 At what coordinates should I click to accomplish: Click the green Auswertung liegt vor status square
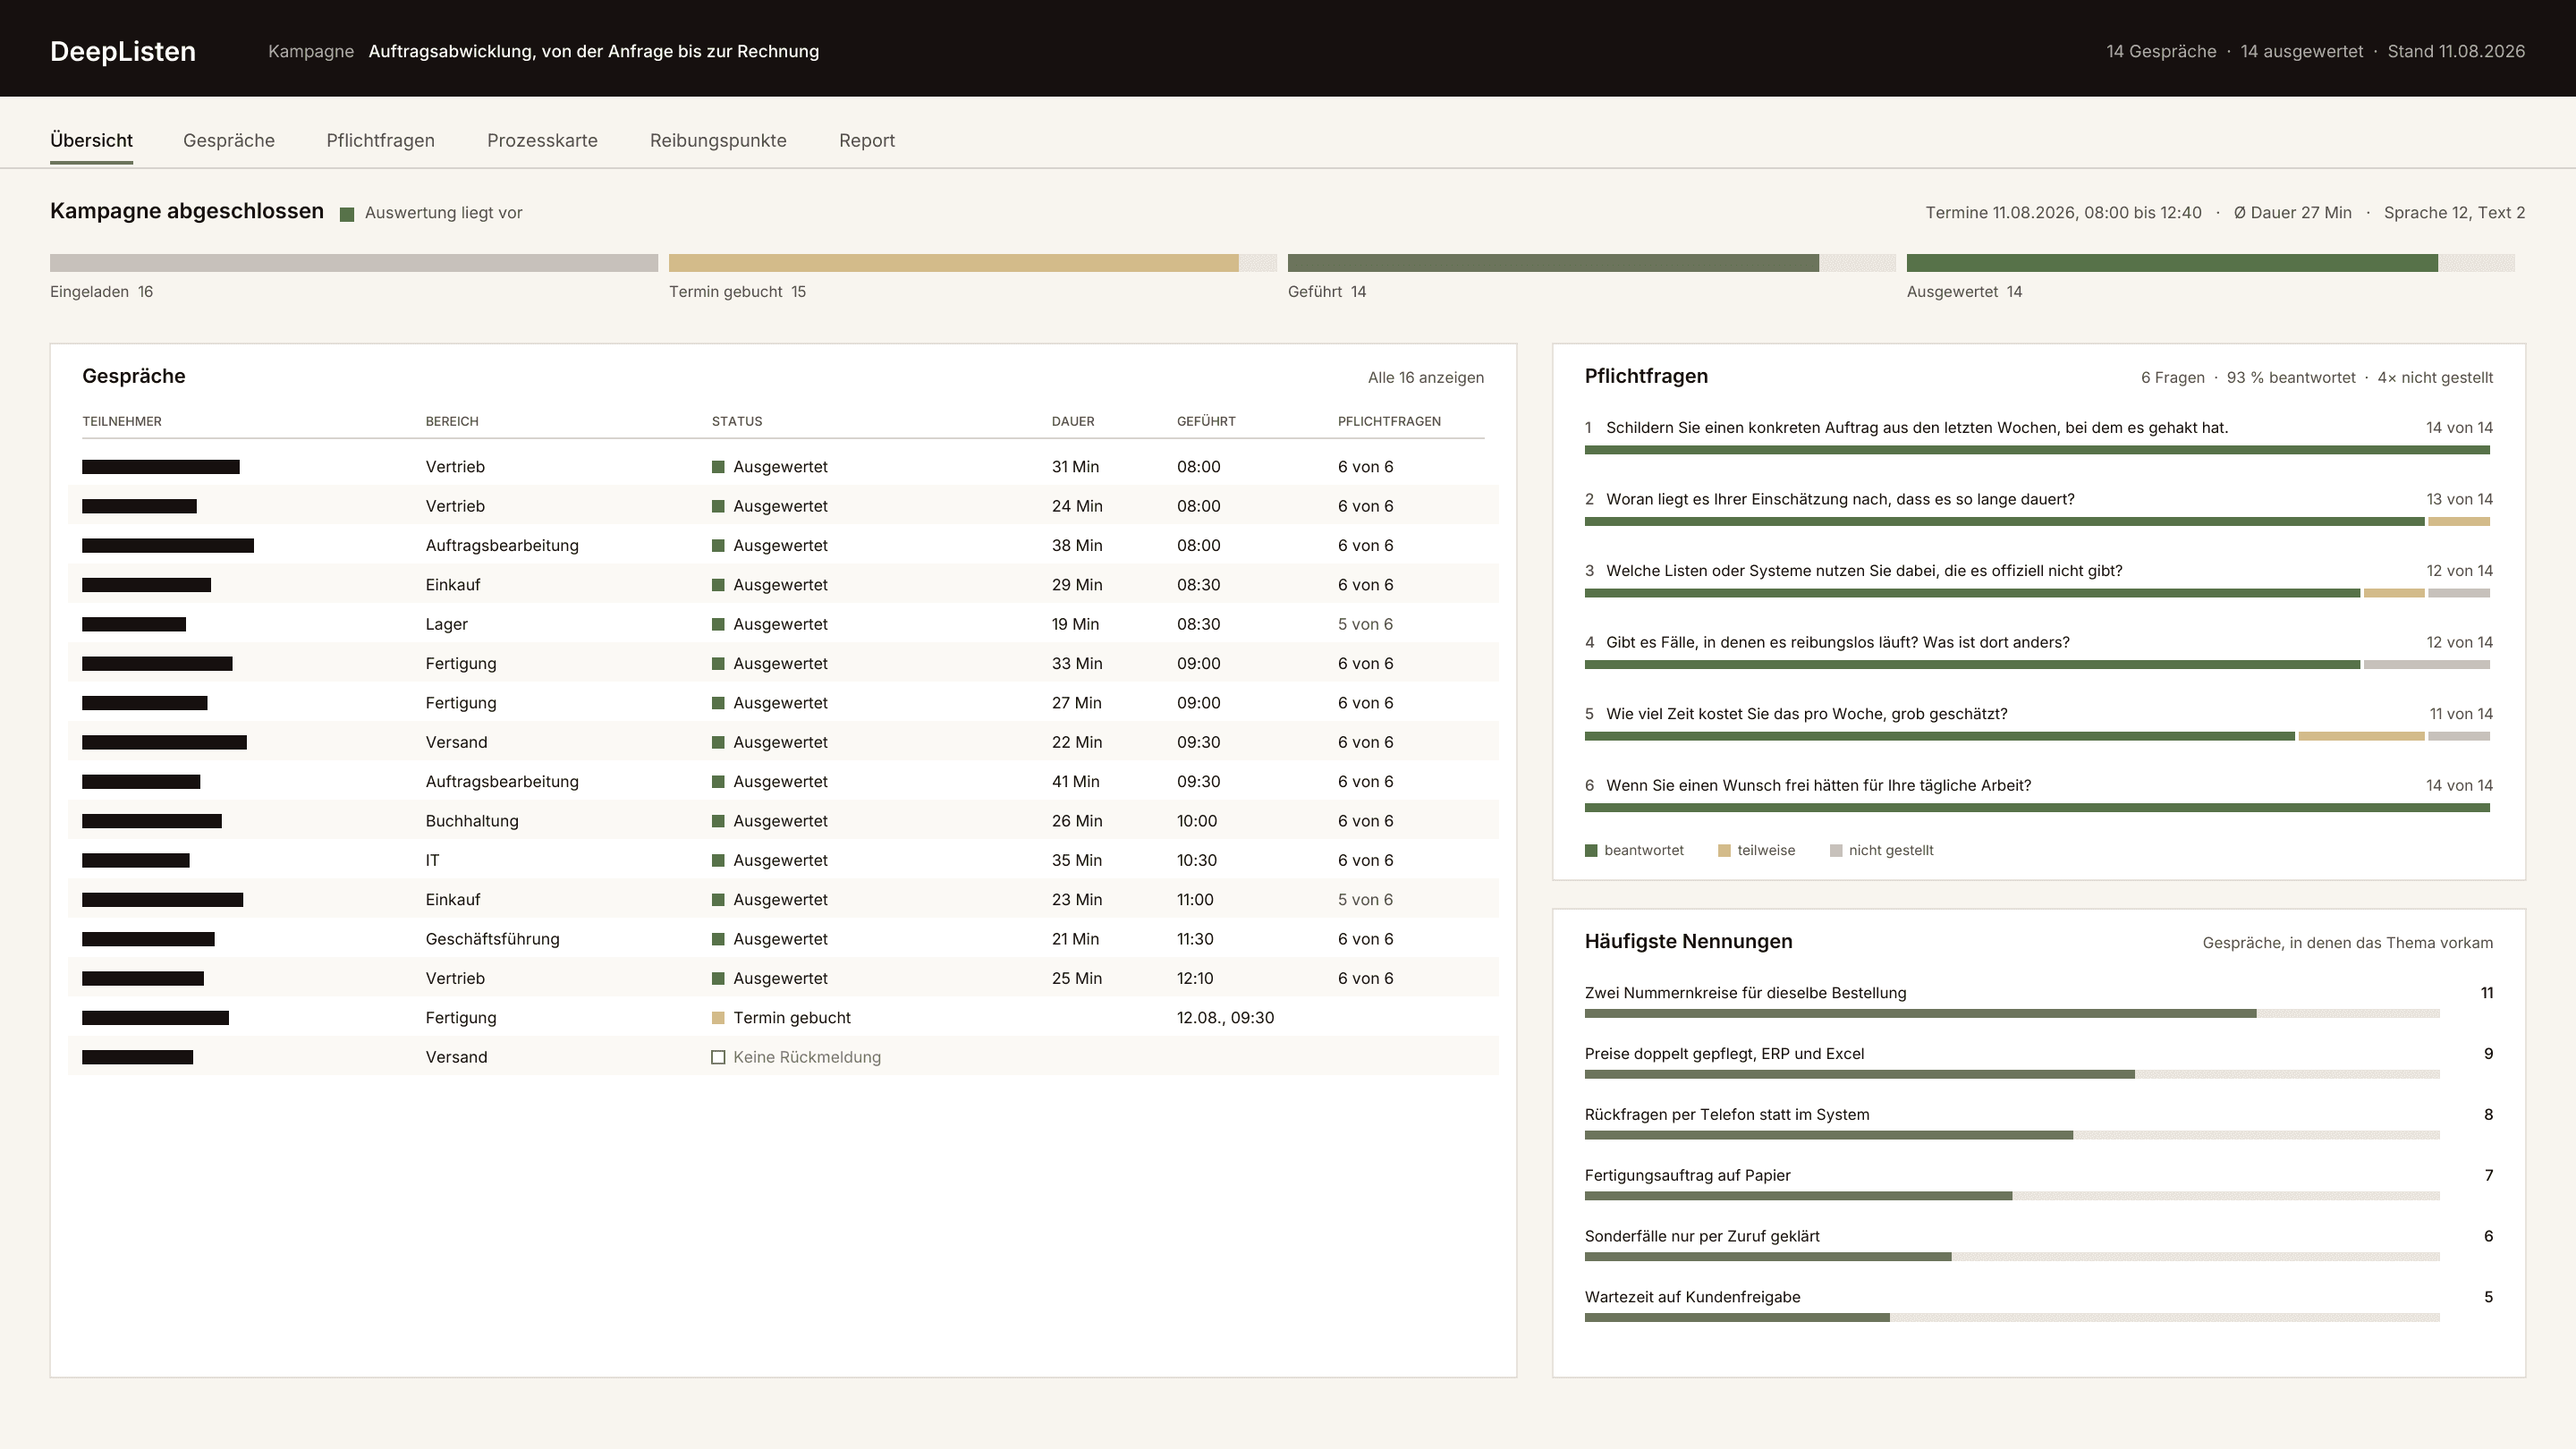coord(347,214)
